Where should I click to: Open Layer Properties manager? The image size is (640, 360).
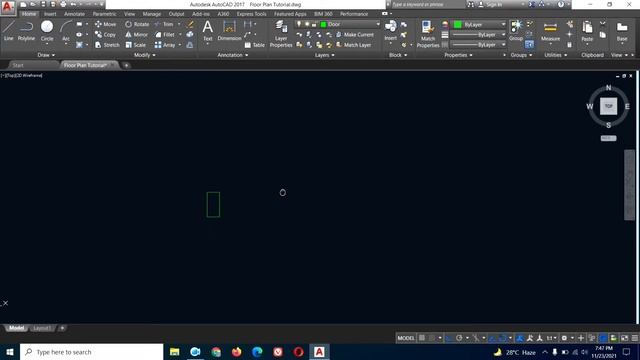(x=281, y=33)
